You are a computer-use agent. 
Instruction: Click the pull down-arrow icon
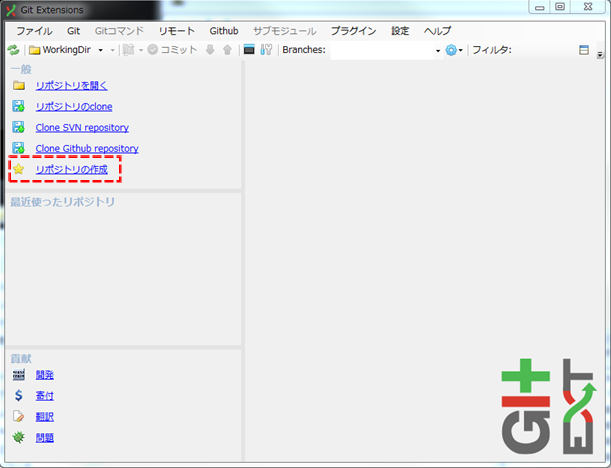(x=210, y=50)
